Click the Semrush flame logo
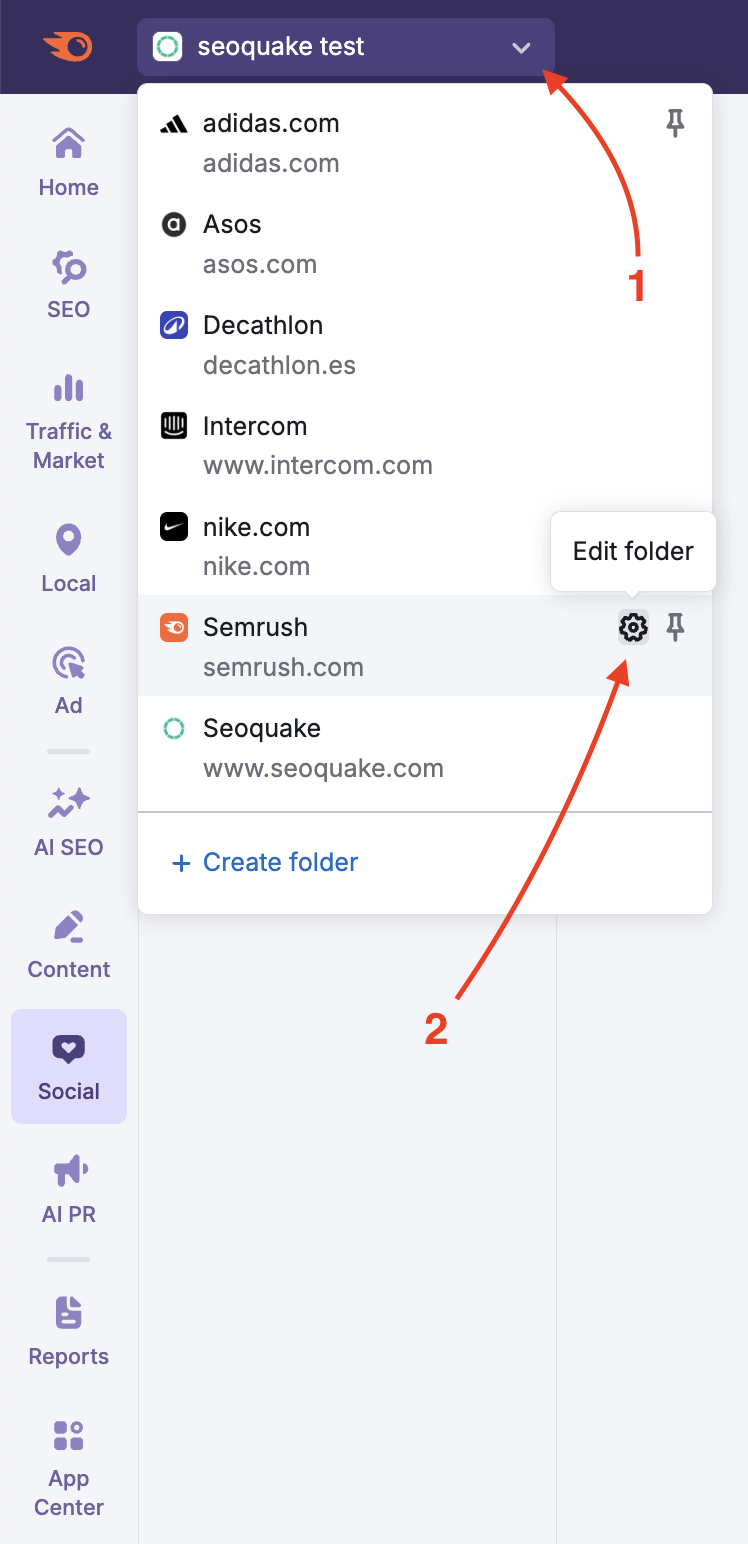The image size is (748, 1544). click(68, 46)
